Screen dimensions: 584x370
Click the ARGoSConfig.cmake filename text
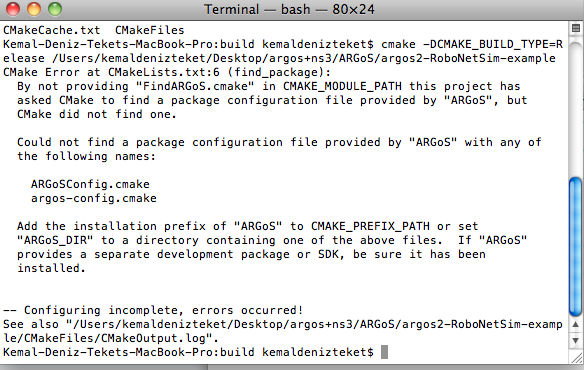[90, 184]
